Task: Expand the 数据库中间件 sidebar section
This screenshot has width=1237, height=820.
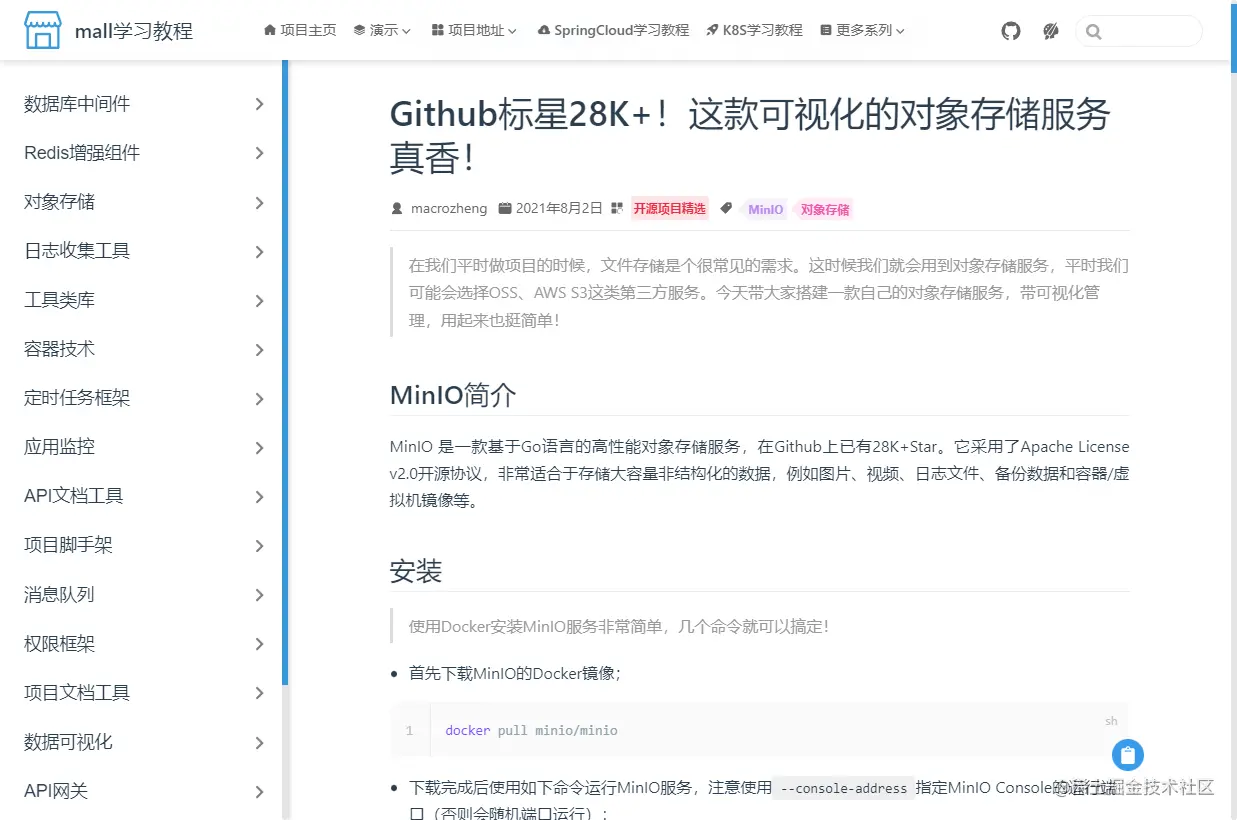Action: tap(144, 104)
